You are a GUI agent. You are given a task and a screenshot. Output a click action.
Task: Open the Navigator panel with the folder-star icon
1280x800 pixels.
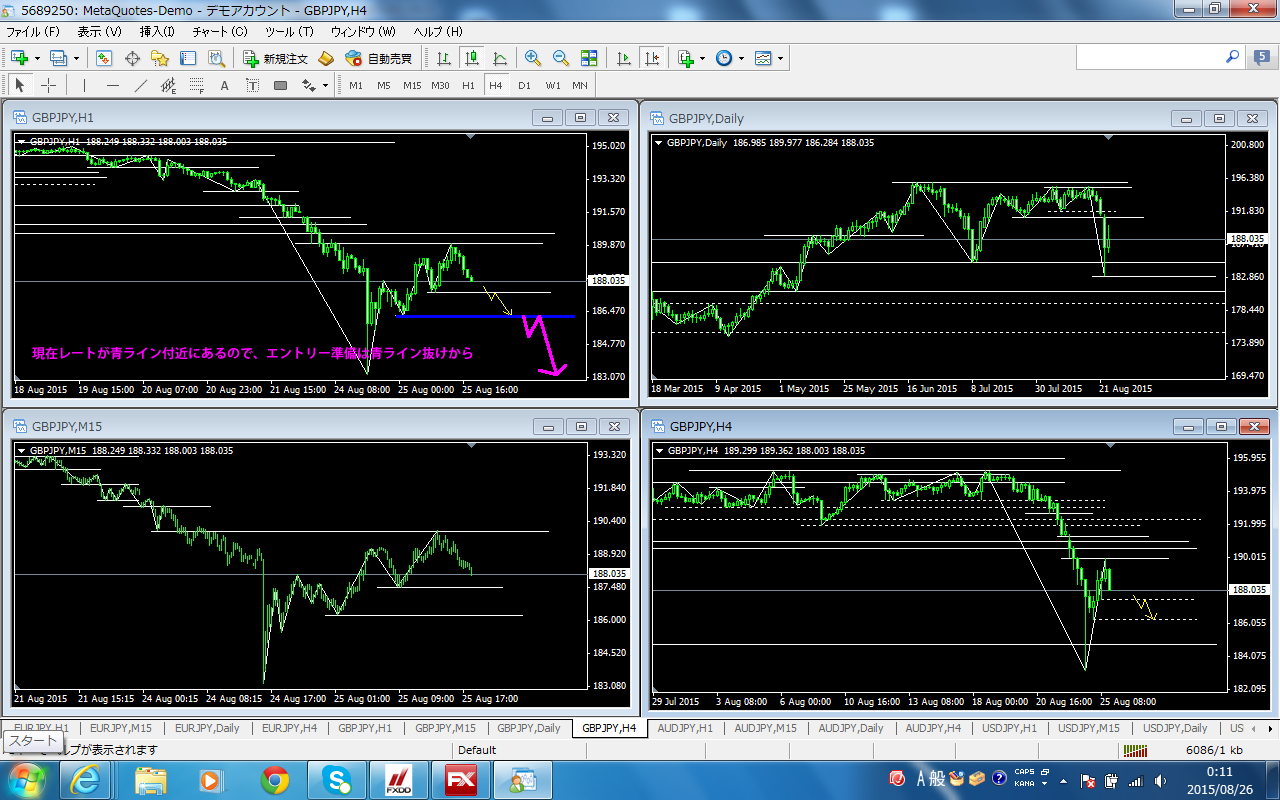[159, 58]
